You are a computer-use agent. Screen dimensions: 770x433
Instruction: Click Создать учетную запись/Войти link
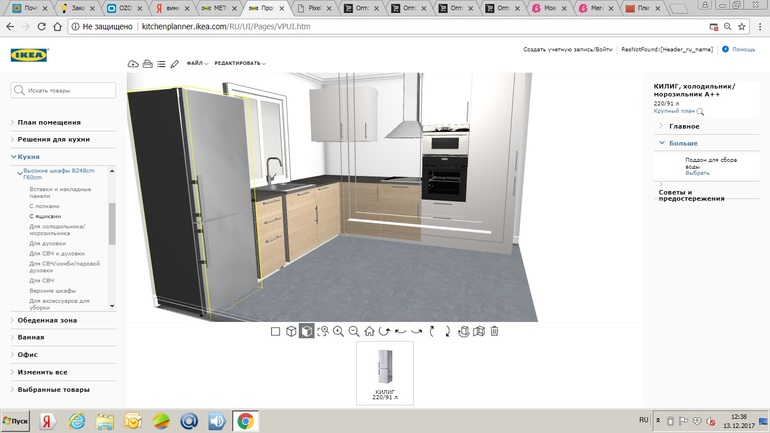567,49
